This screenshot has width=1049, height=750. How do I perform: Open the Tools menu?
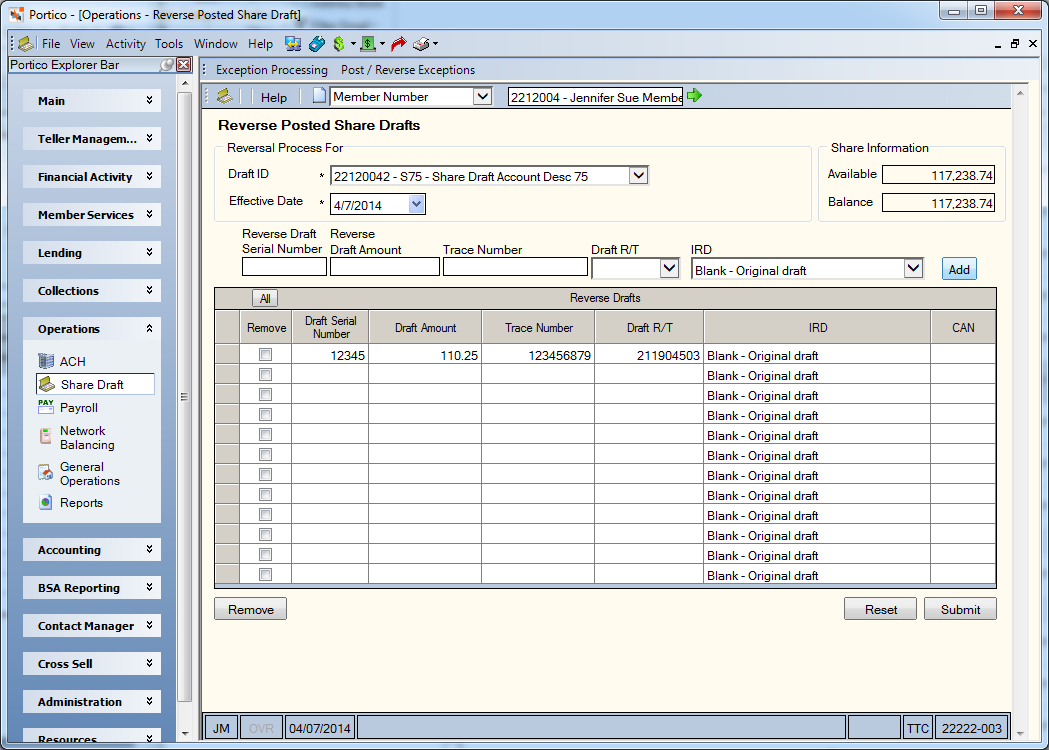click(169, 43)
